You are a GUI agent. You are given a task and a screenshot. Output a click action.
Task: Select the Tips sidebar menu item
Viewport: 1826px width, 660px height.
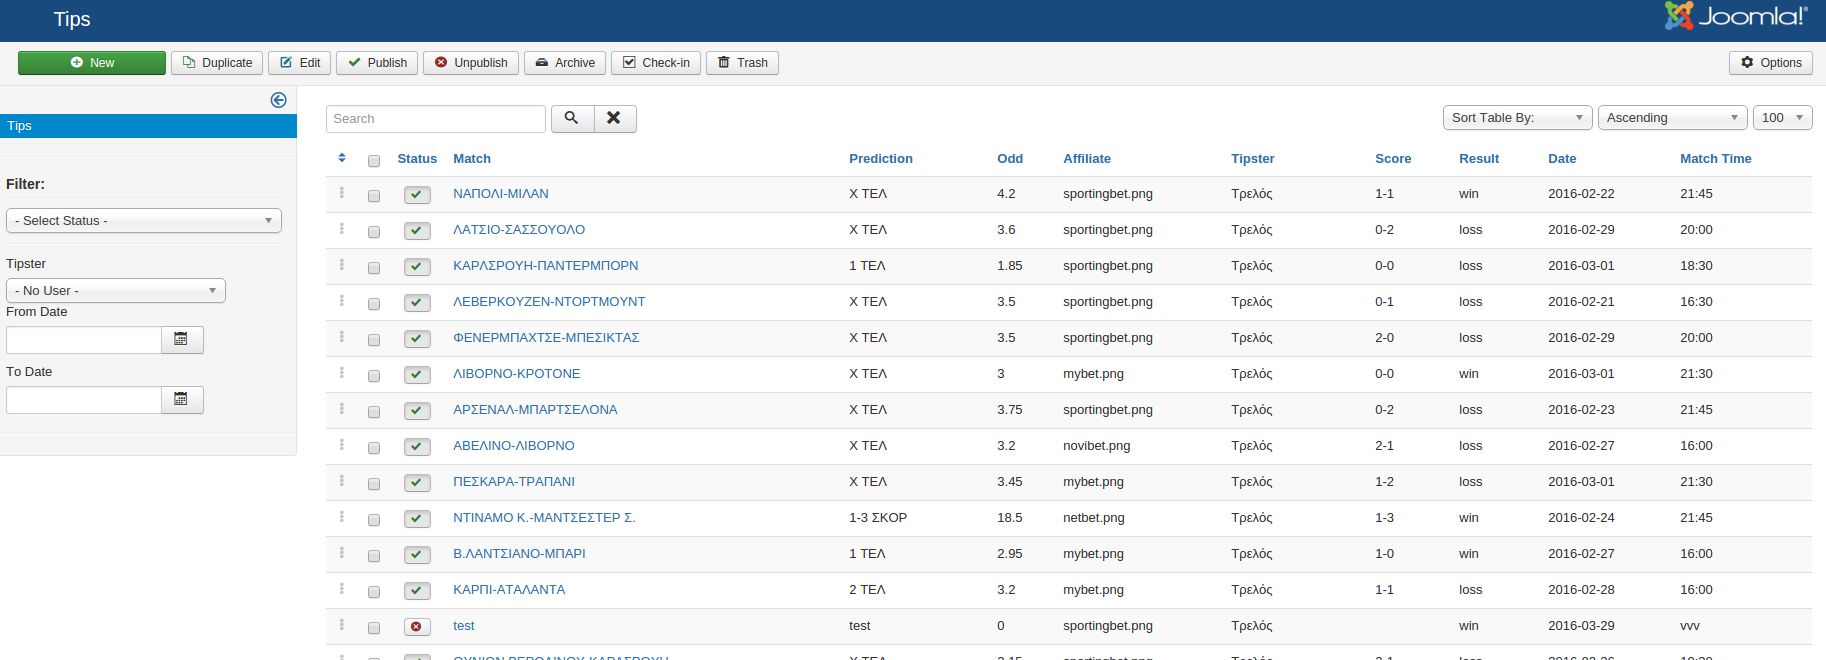148,126
